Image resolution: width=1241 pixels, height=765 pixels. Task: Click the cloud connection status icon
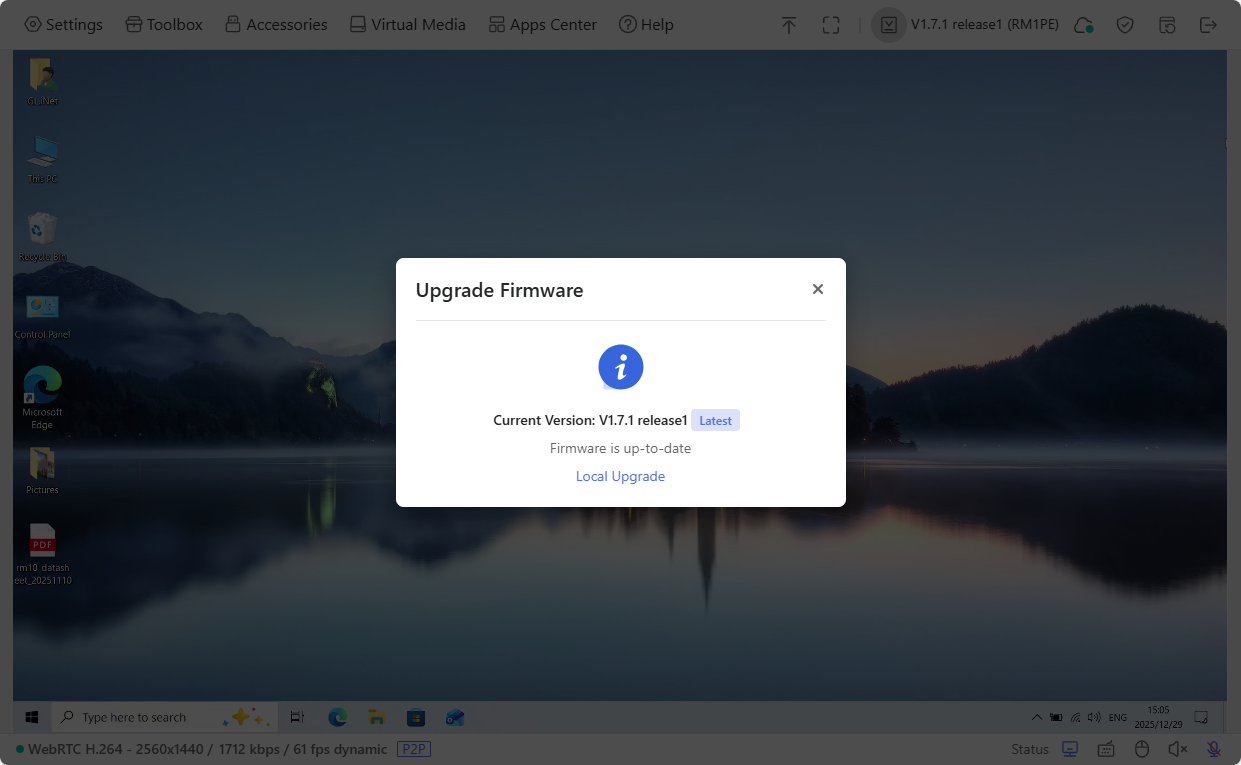click(1084, 24)
